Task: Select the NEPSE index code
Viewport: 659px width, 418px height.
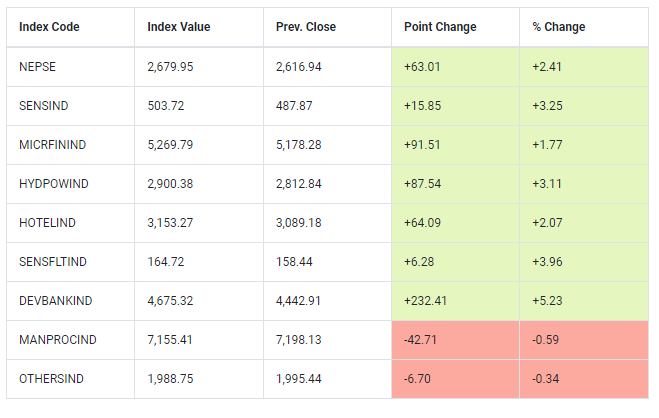Action: pyautogui.click(x=37, y=67)
